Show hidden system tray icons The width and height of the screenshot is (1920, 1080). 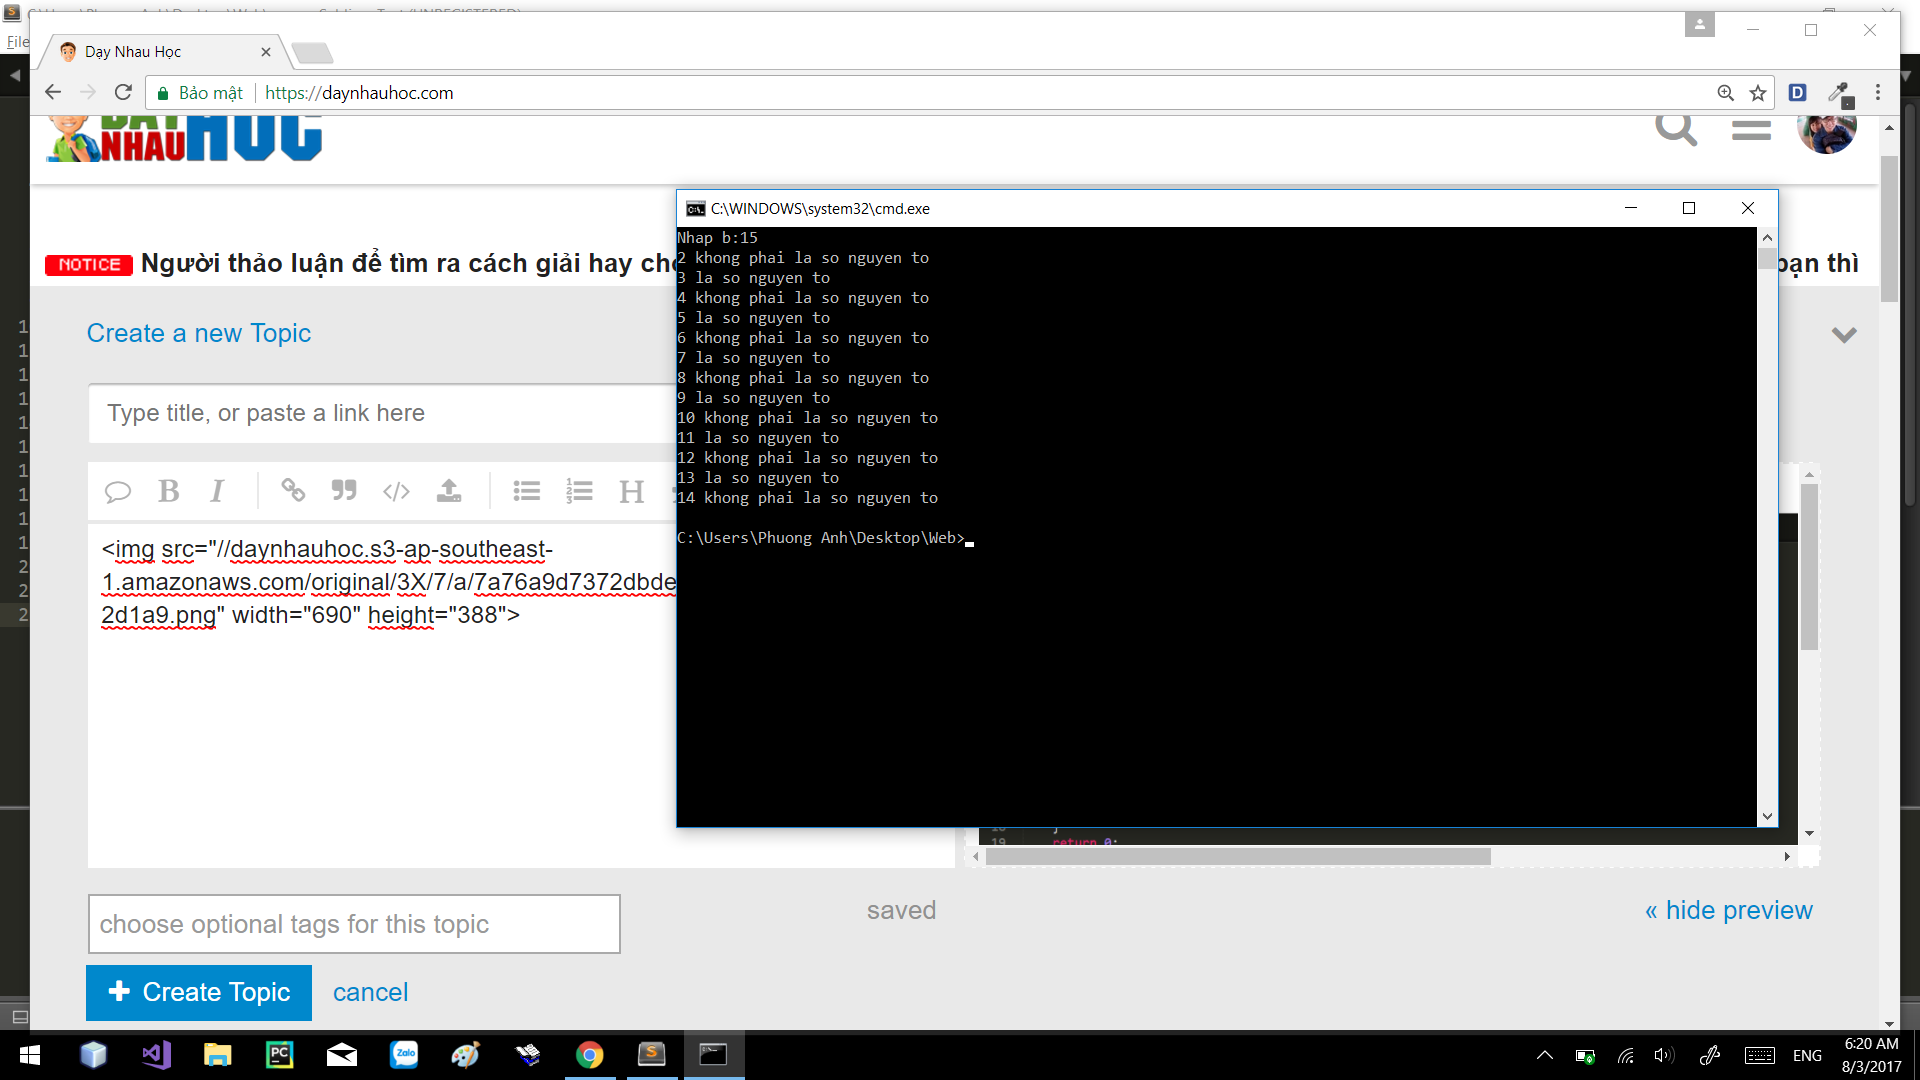coord(1544,1055)
